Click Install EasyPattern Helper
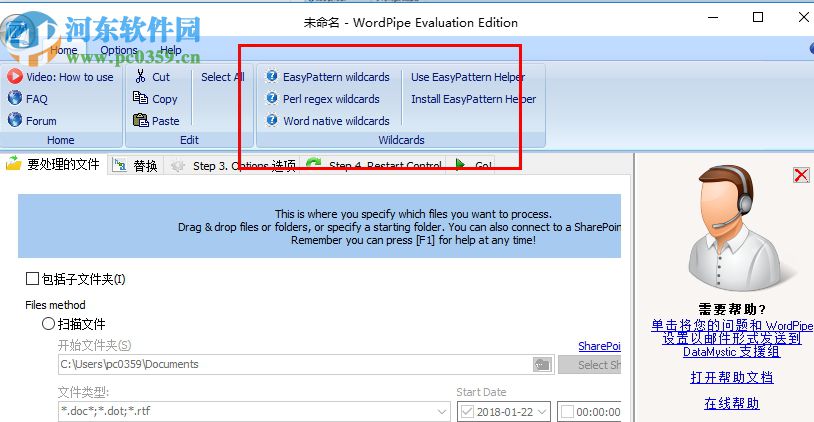The height and width of the screenshot is (422, 814). (x=473, y=99)
